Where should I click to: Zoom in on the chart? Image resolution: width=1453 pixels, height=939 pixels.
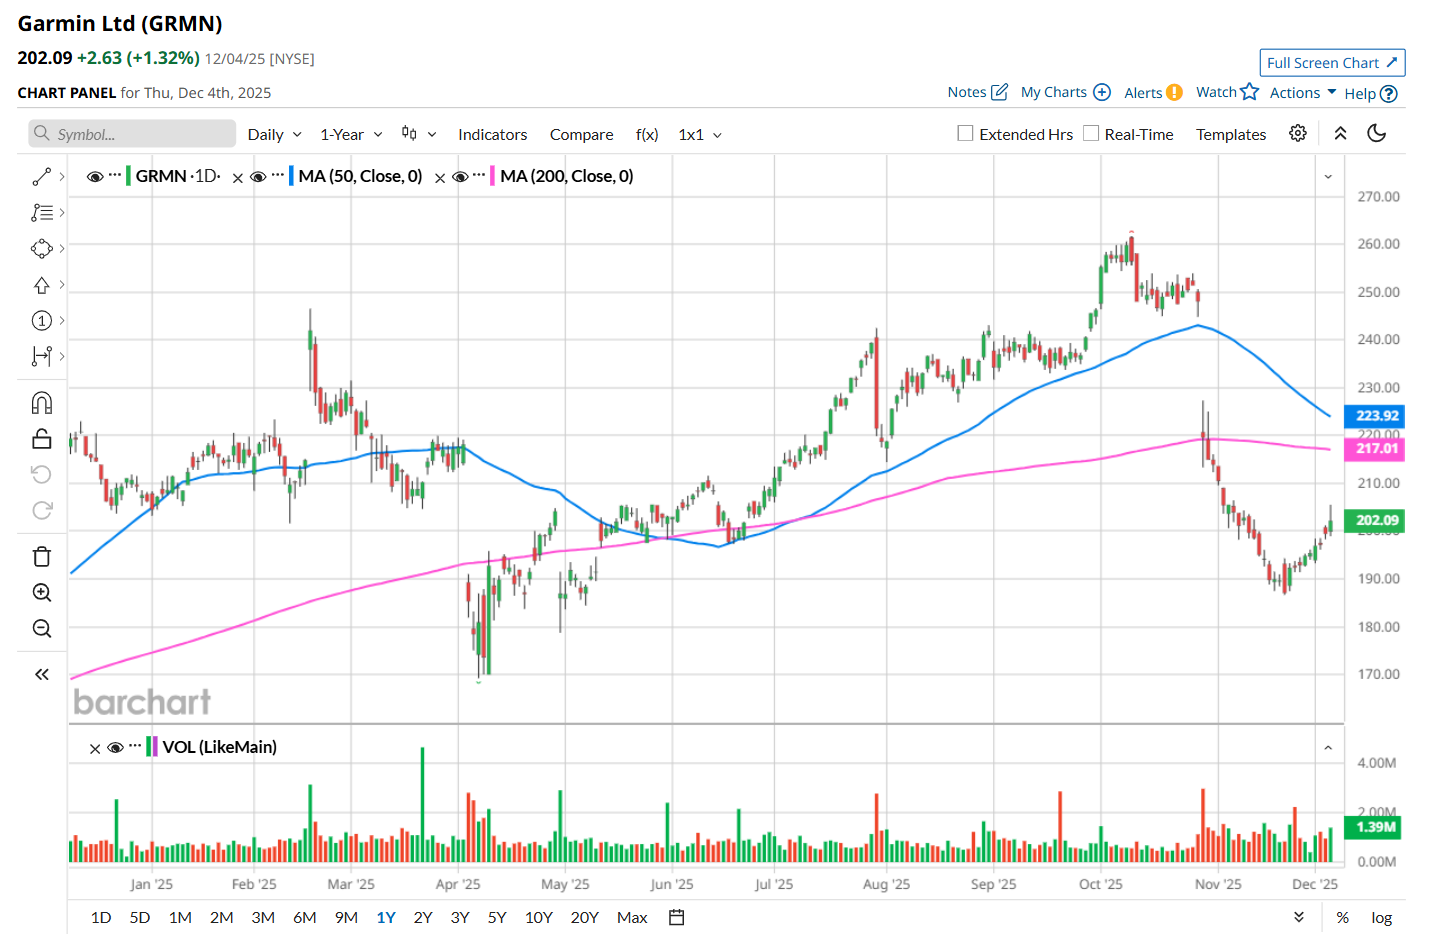[x=42, y=593]
